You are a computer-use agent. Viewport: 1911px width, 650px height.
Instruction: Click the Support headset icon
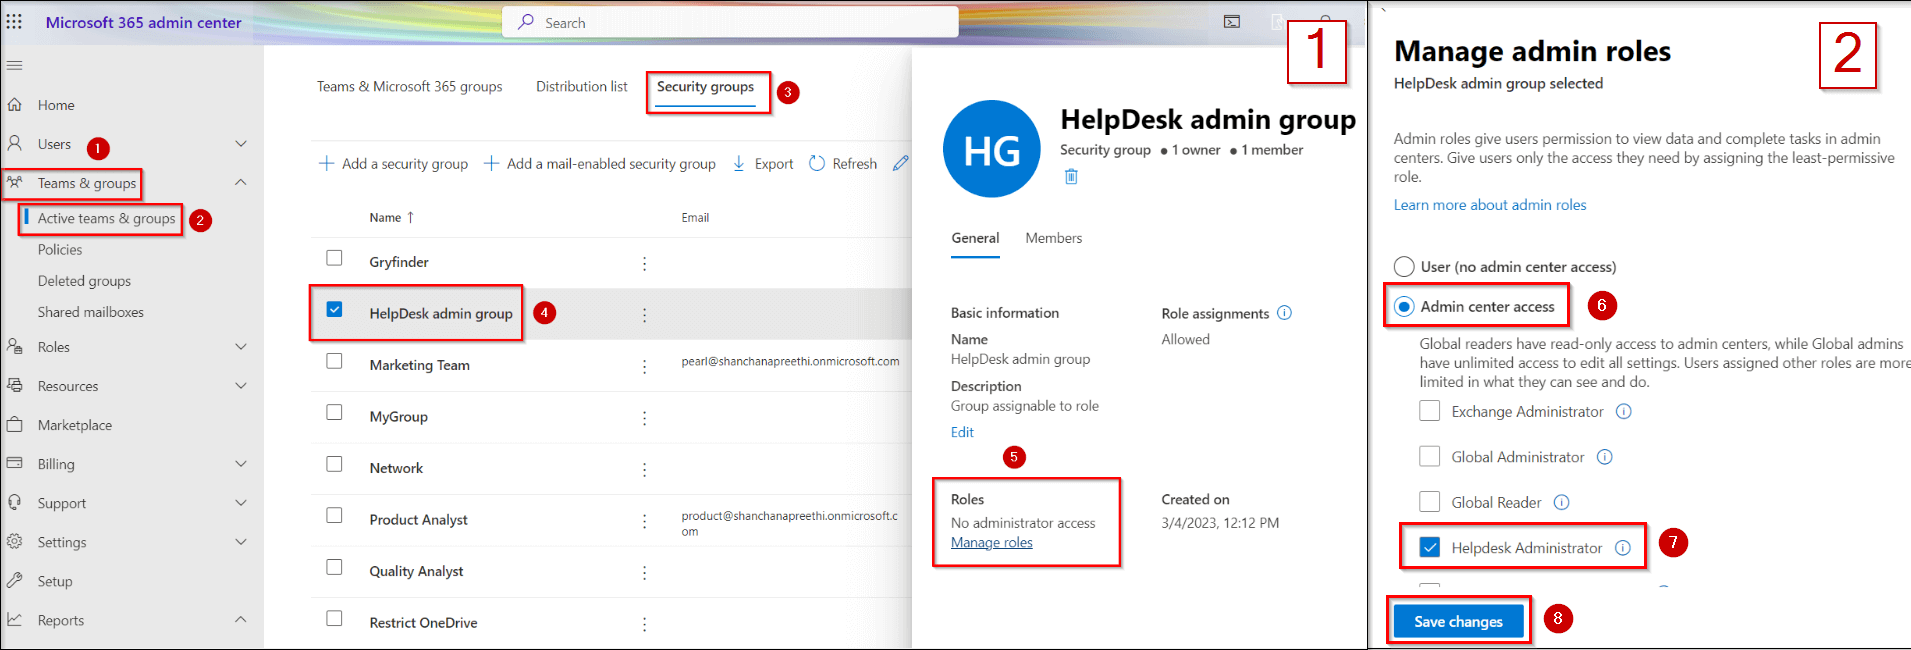(x=14, y=502)
